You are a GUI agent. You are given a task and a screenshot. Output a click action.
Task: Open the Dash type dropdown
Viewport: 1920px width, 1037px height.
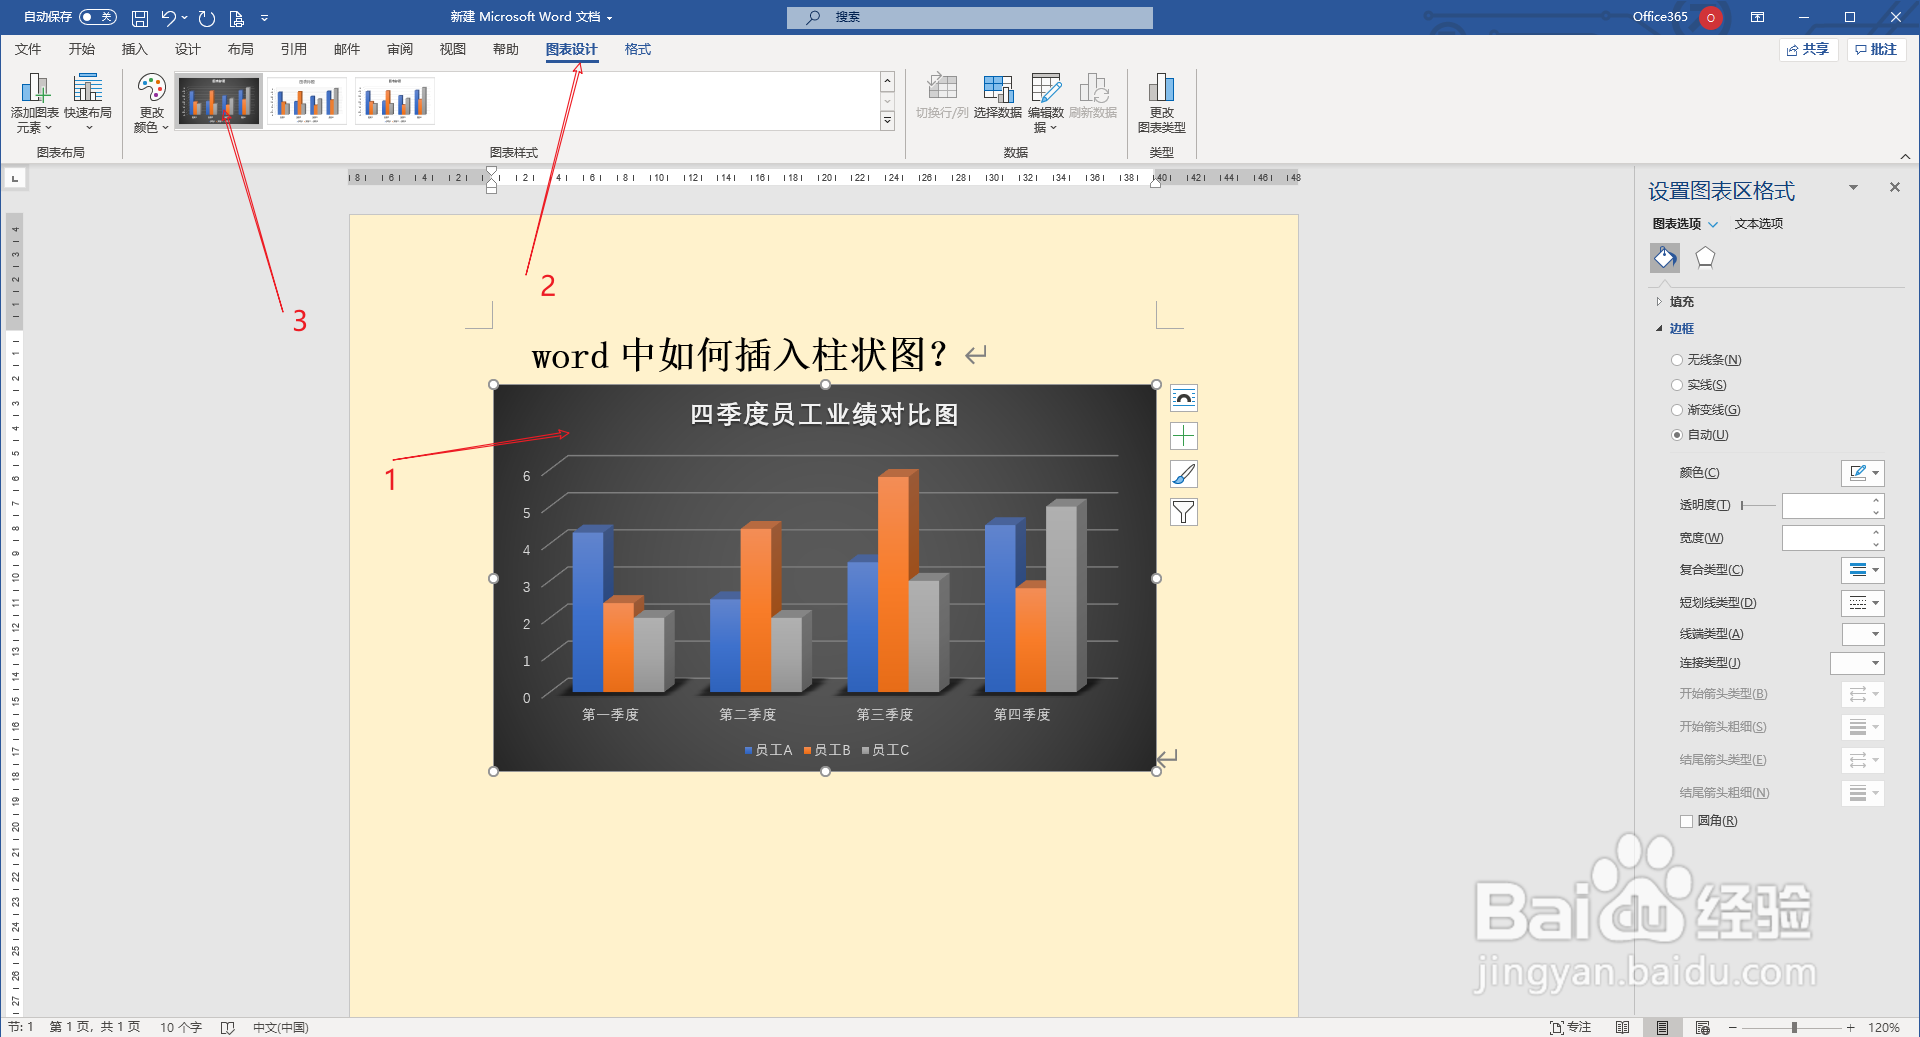(1863, 603)
